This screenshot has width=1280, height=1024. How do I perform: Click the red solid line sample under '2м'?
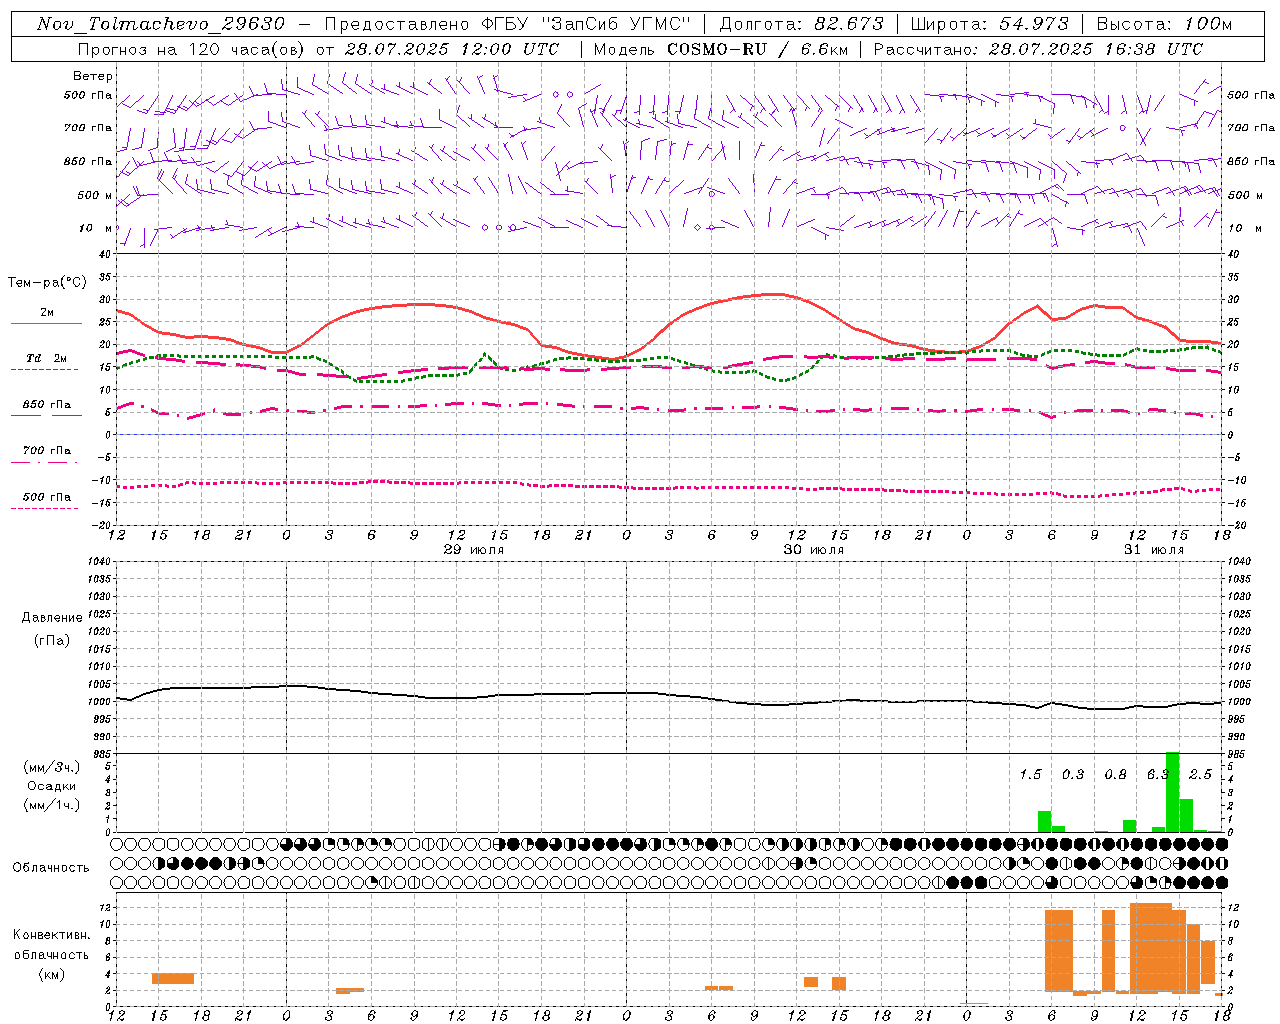pos(46,323)
